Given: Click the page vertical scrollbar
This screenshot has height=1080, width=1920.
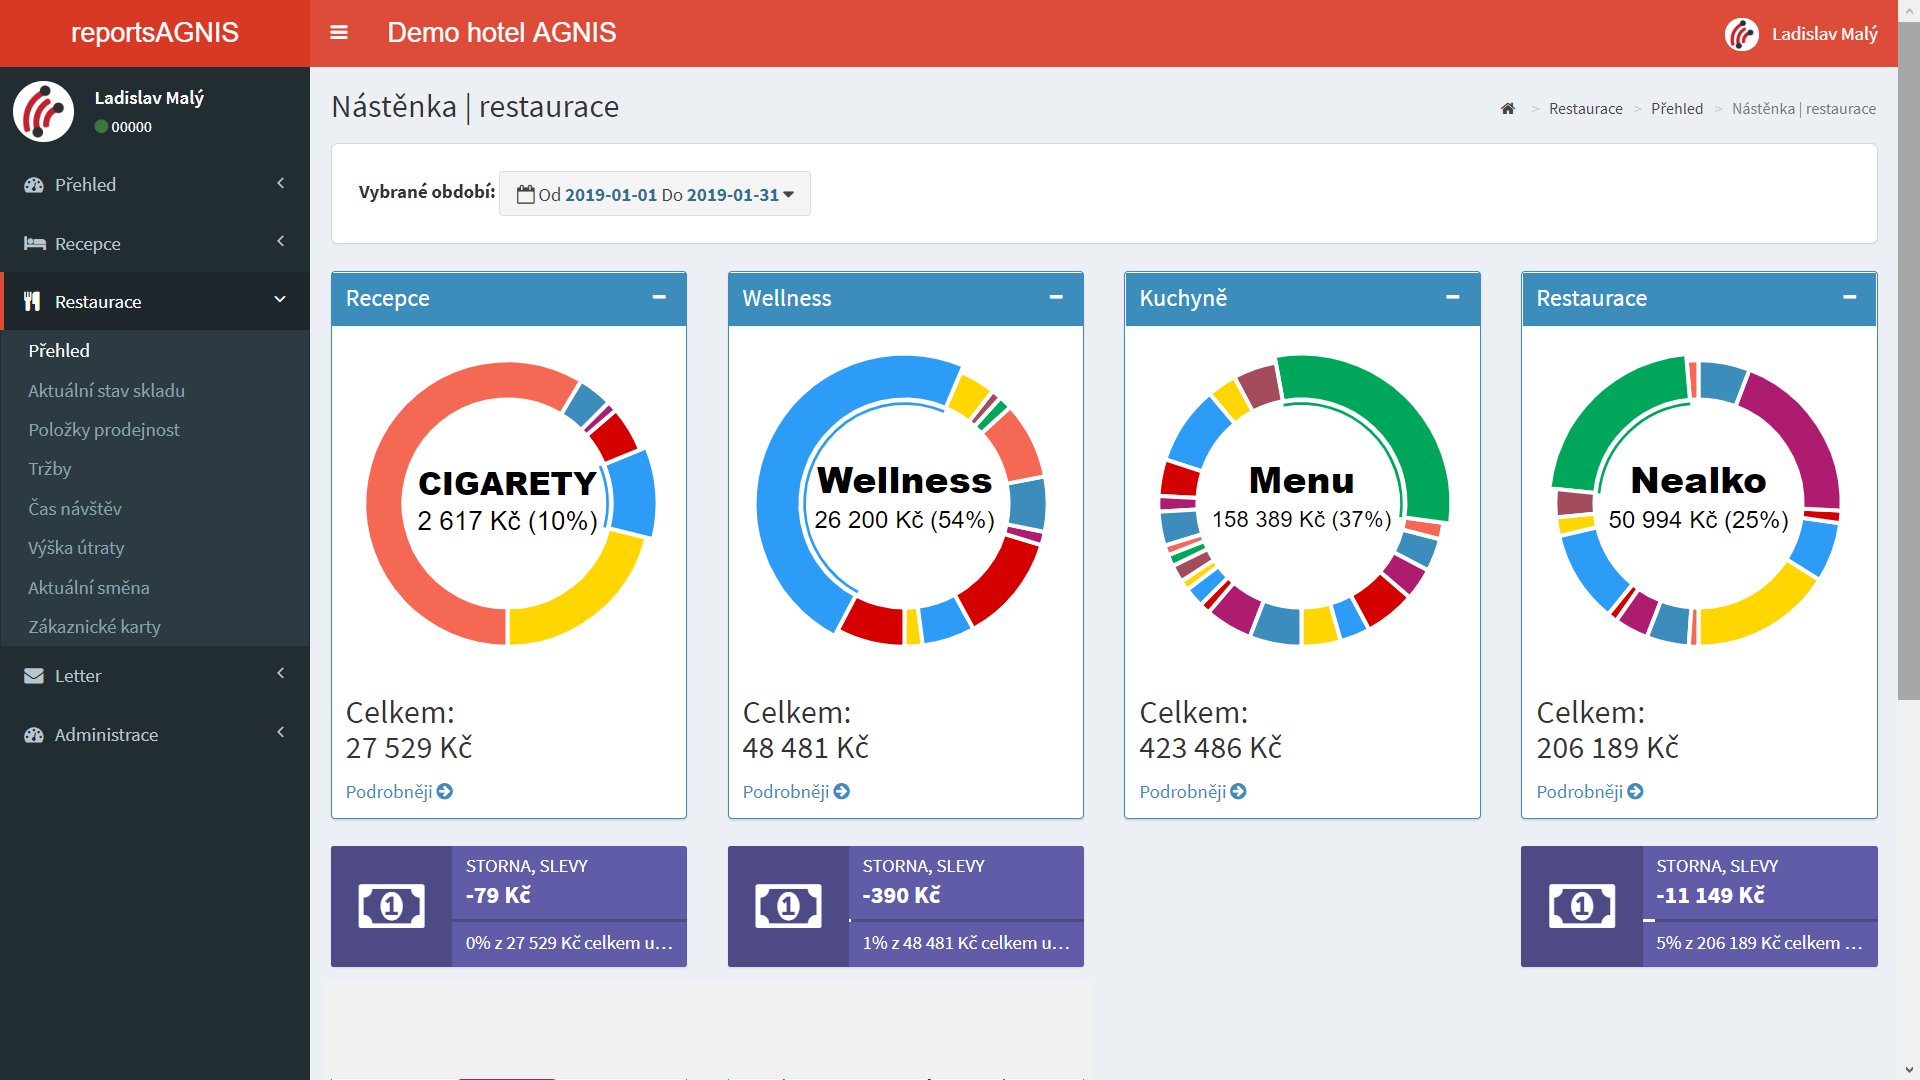Looking at the screenshot, I should pos(1908,360).
